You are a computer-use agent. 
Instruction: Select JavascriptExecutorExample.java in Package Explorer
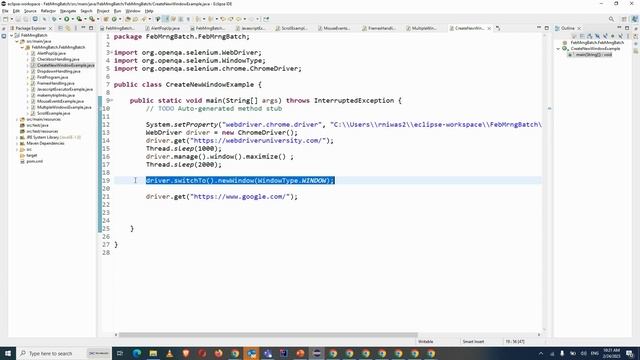point(64,89)
